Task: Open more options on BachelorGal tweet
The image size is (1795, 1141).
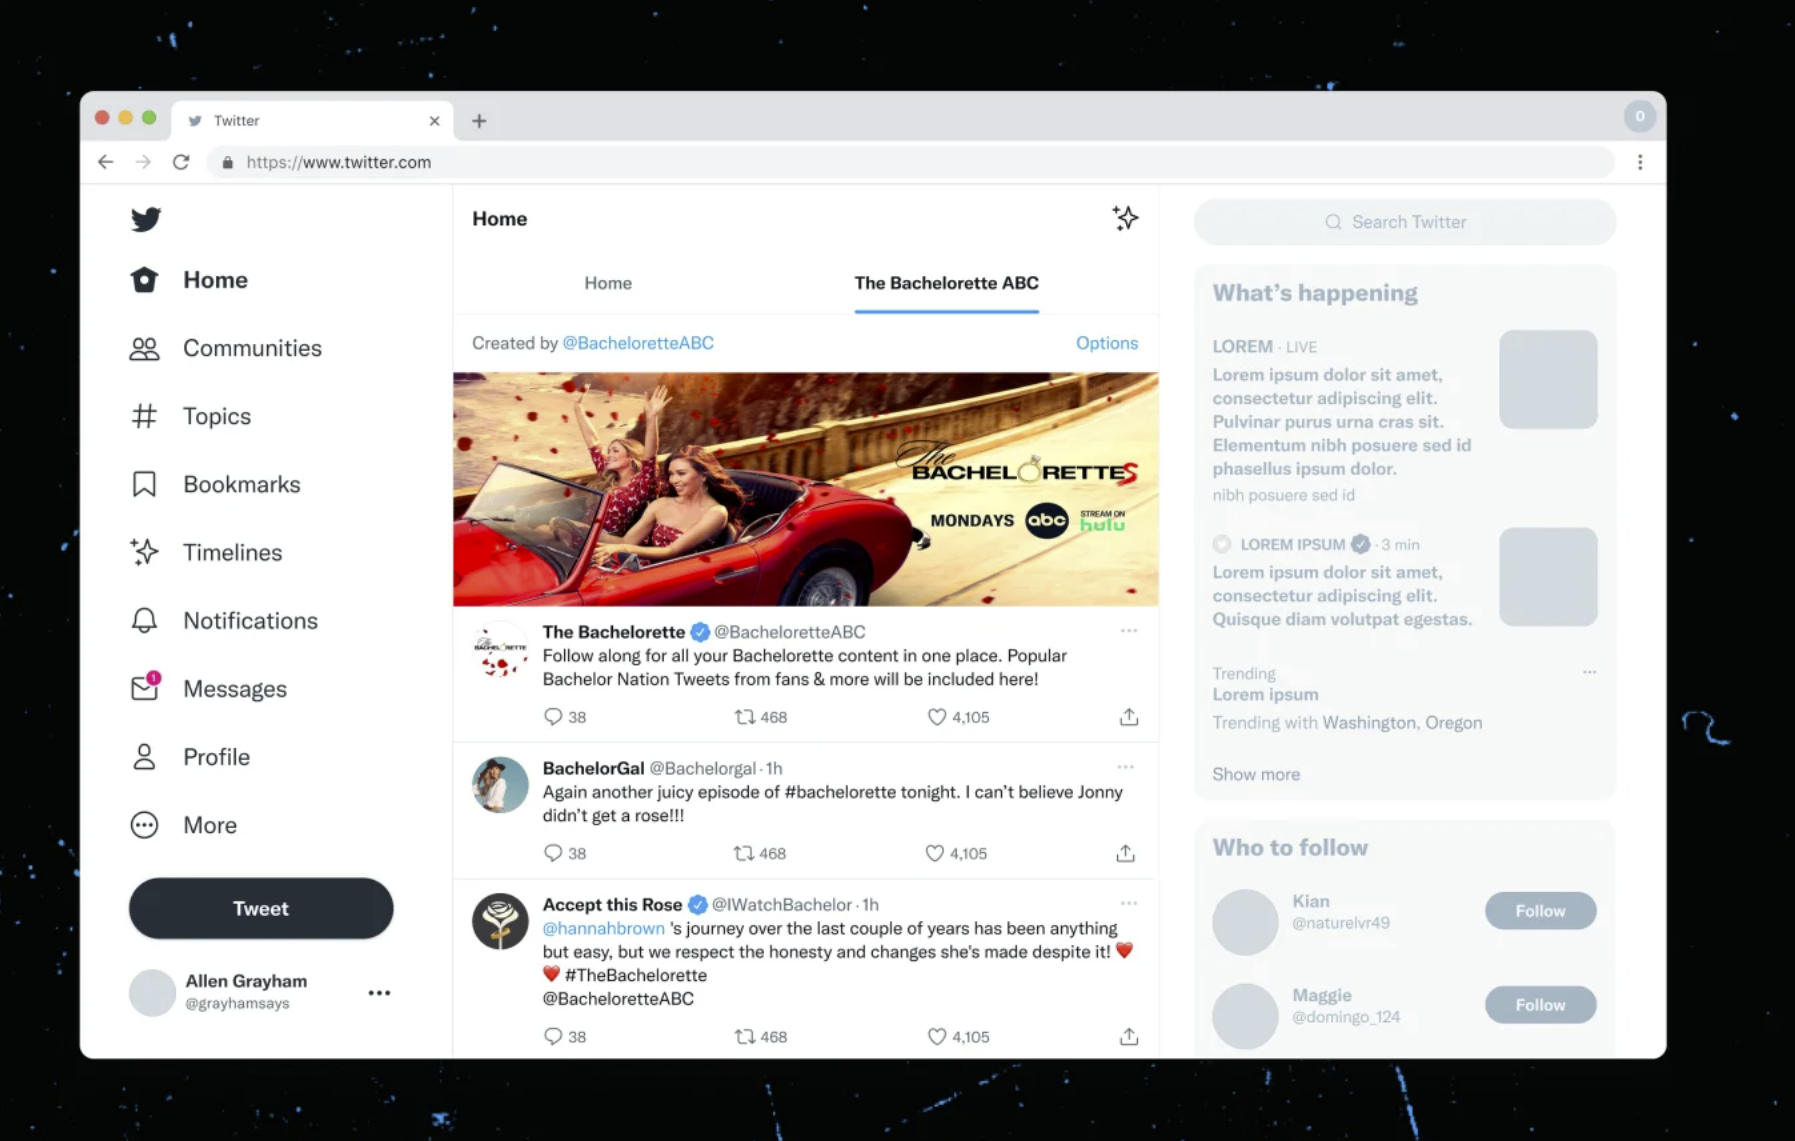Action: (x=1126, y=767)
